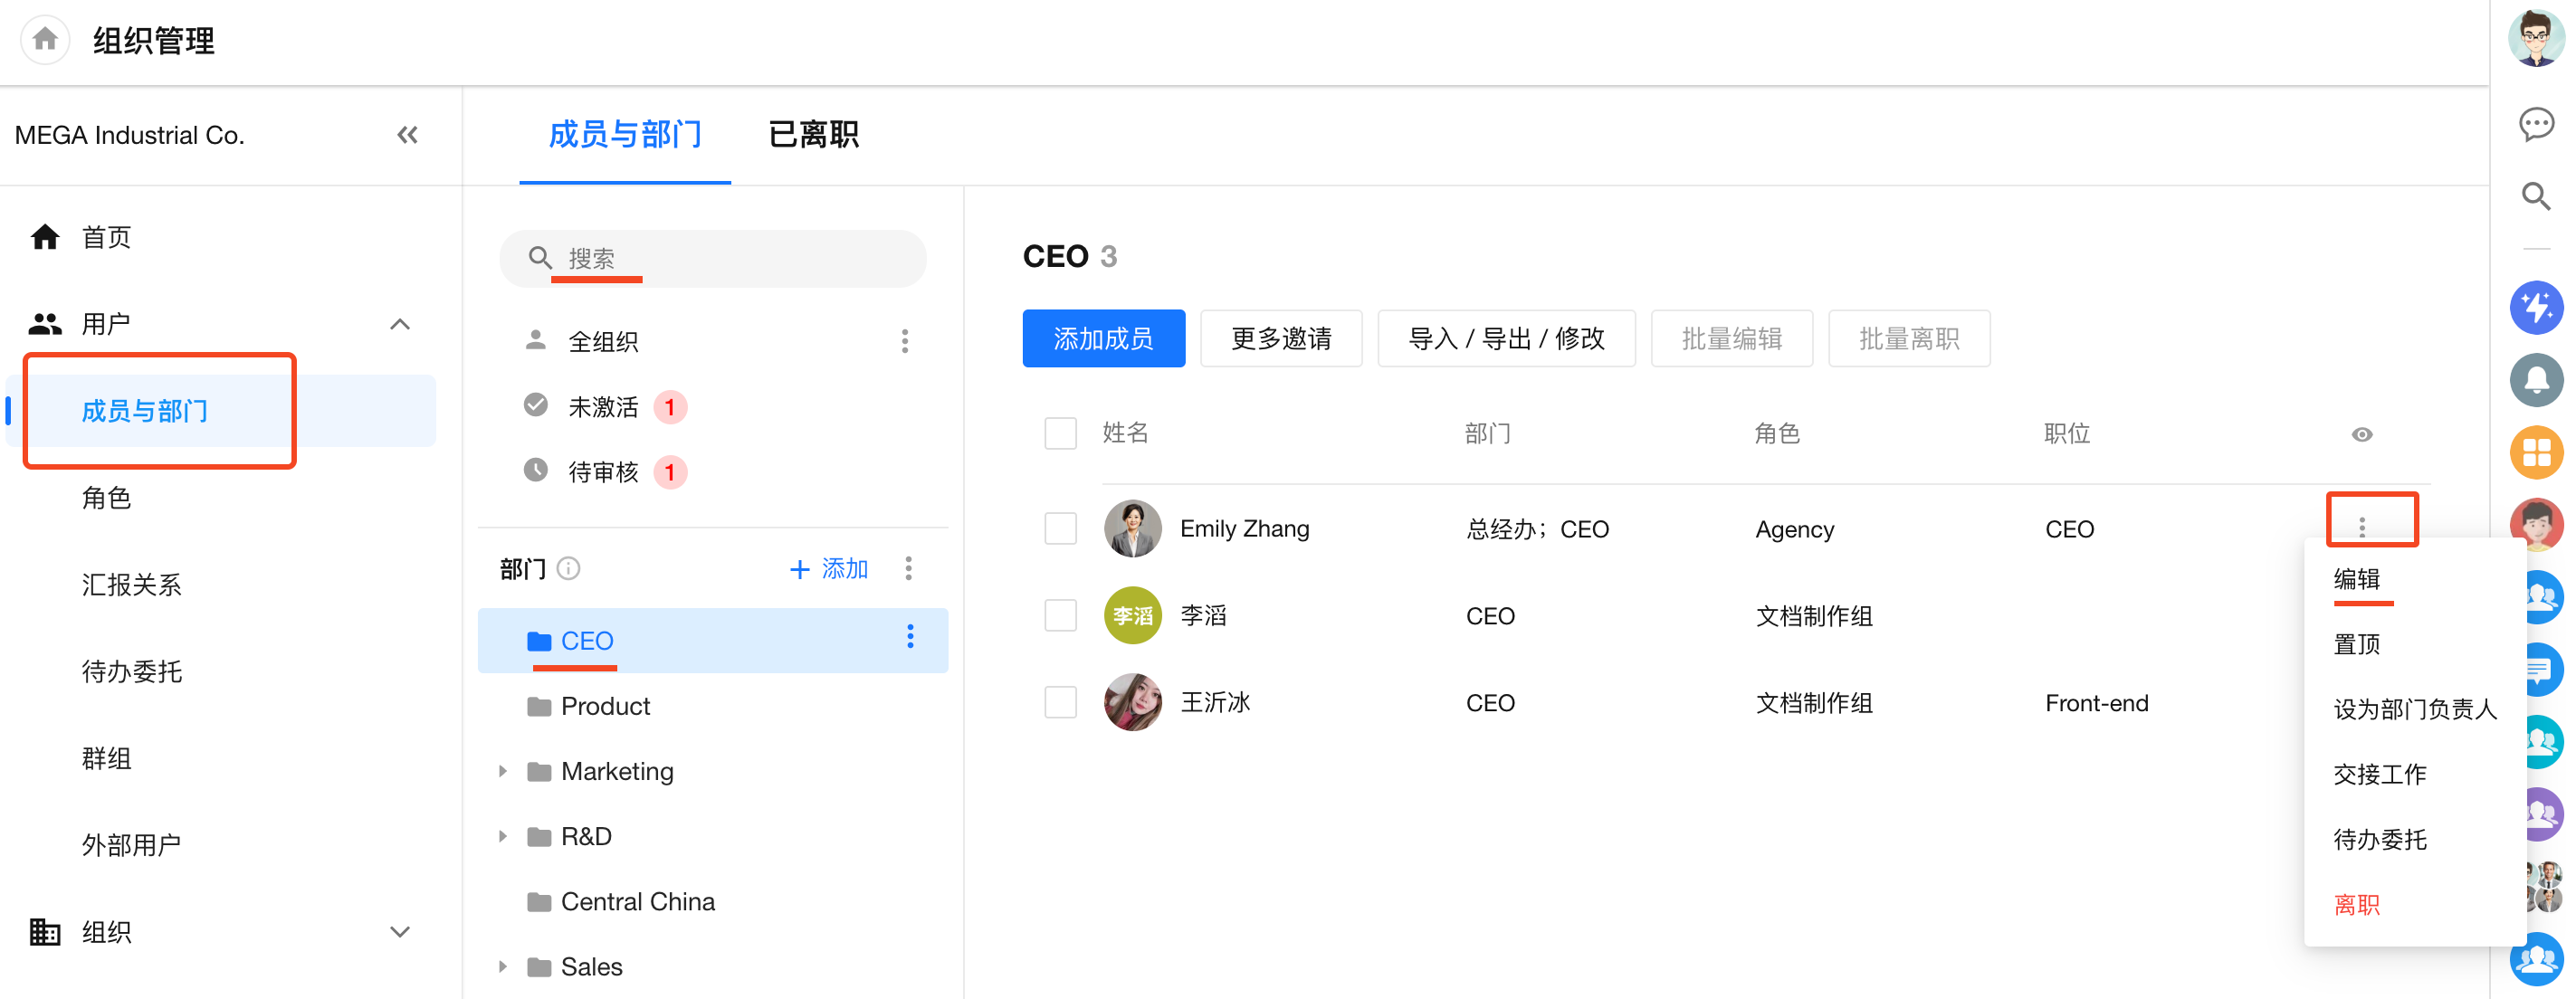The image size is (2576, 999).
Task: Click the info icon next to 部门
Action: (x=568, y=569)
